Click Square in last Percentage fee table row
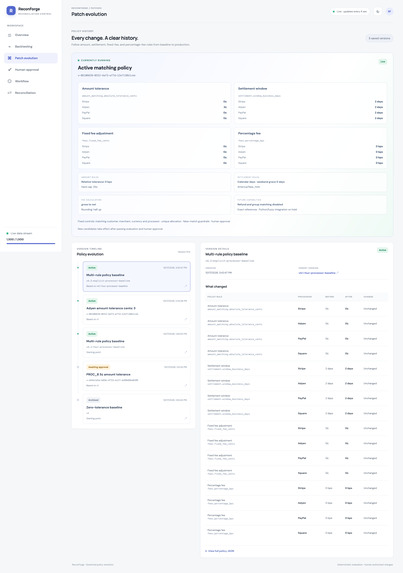Viewport: 403px width, 573px height. click(302, 533)
